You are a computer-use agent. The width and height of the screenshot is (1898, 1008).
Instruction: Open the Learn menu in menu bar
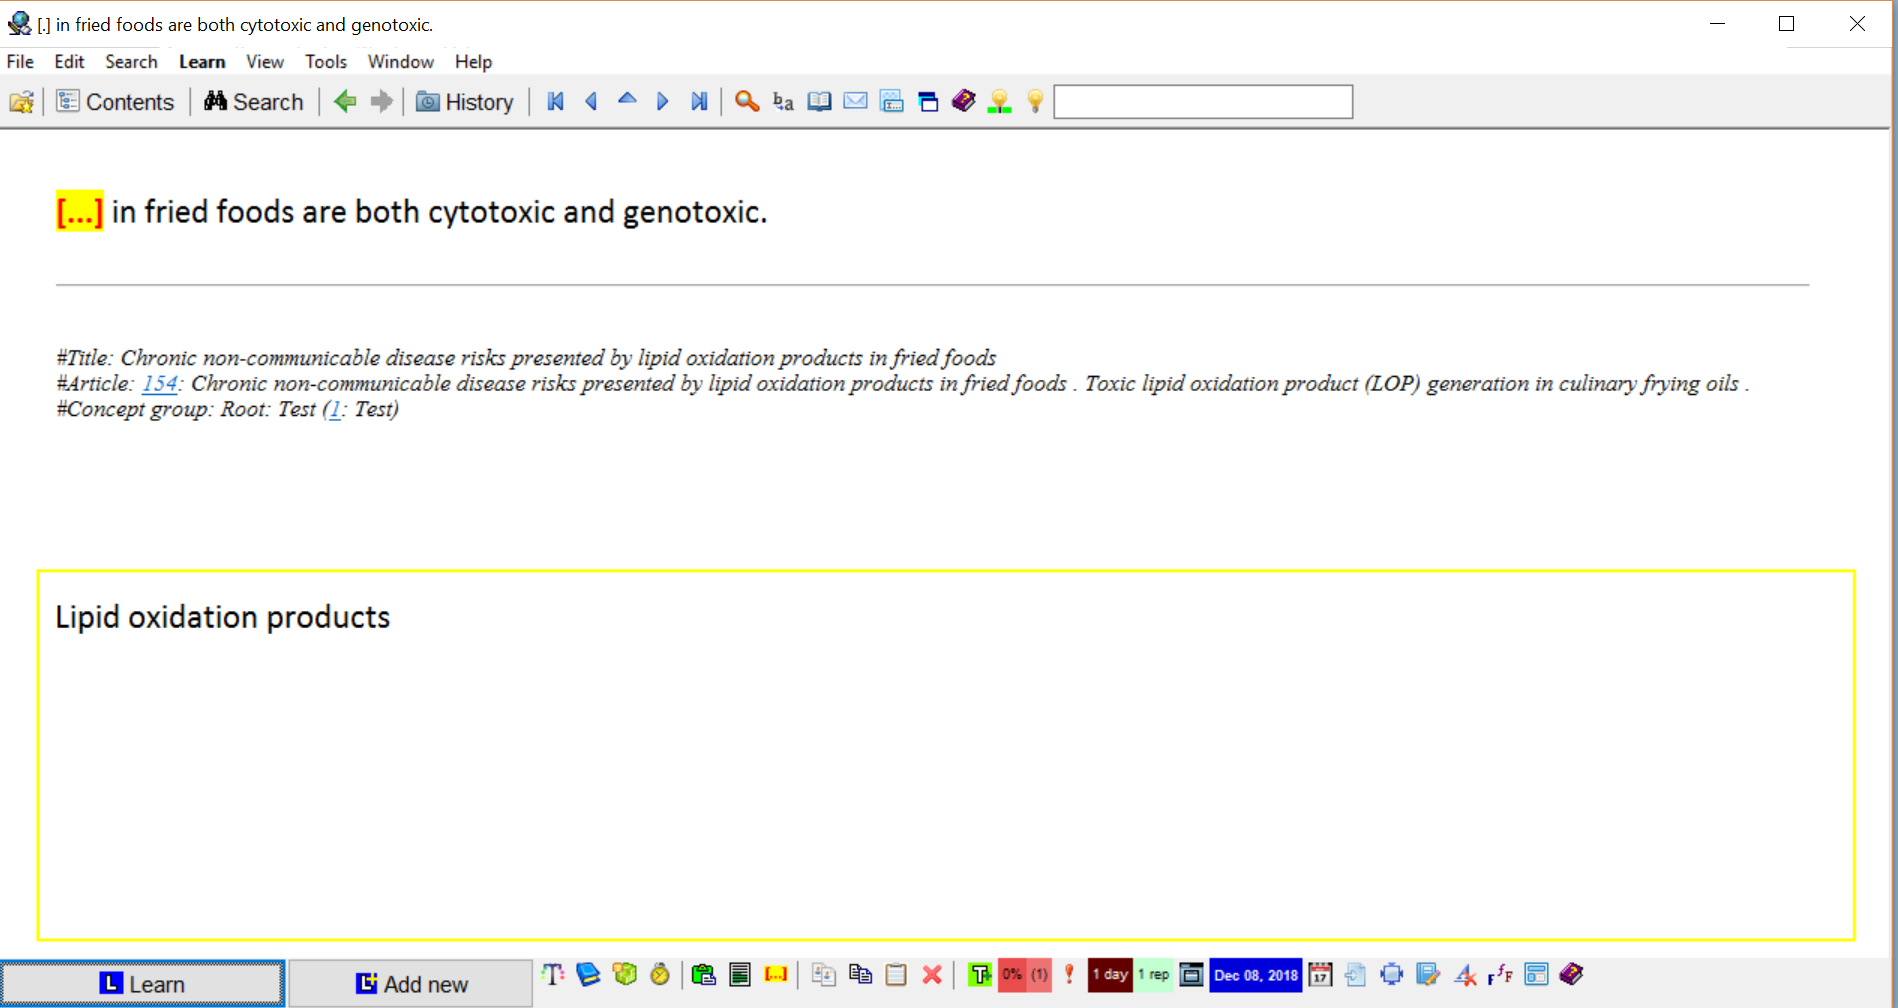click(x=202, y=62)
